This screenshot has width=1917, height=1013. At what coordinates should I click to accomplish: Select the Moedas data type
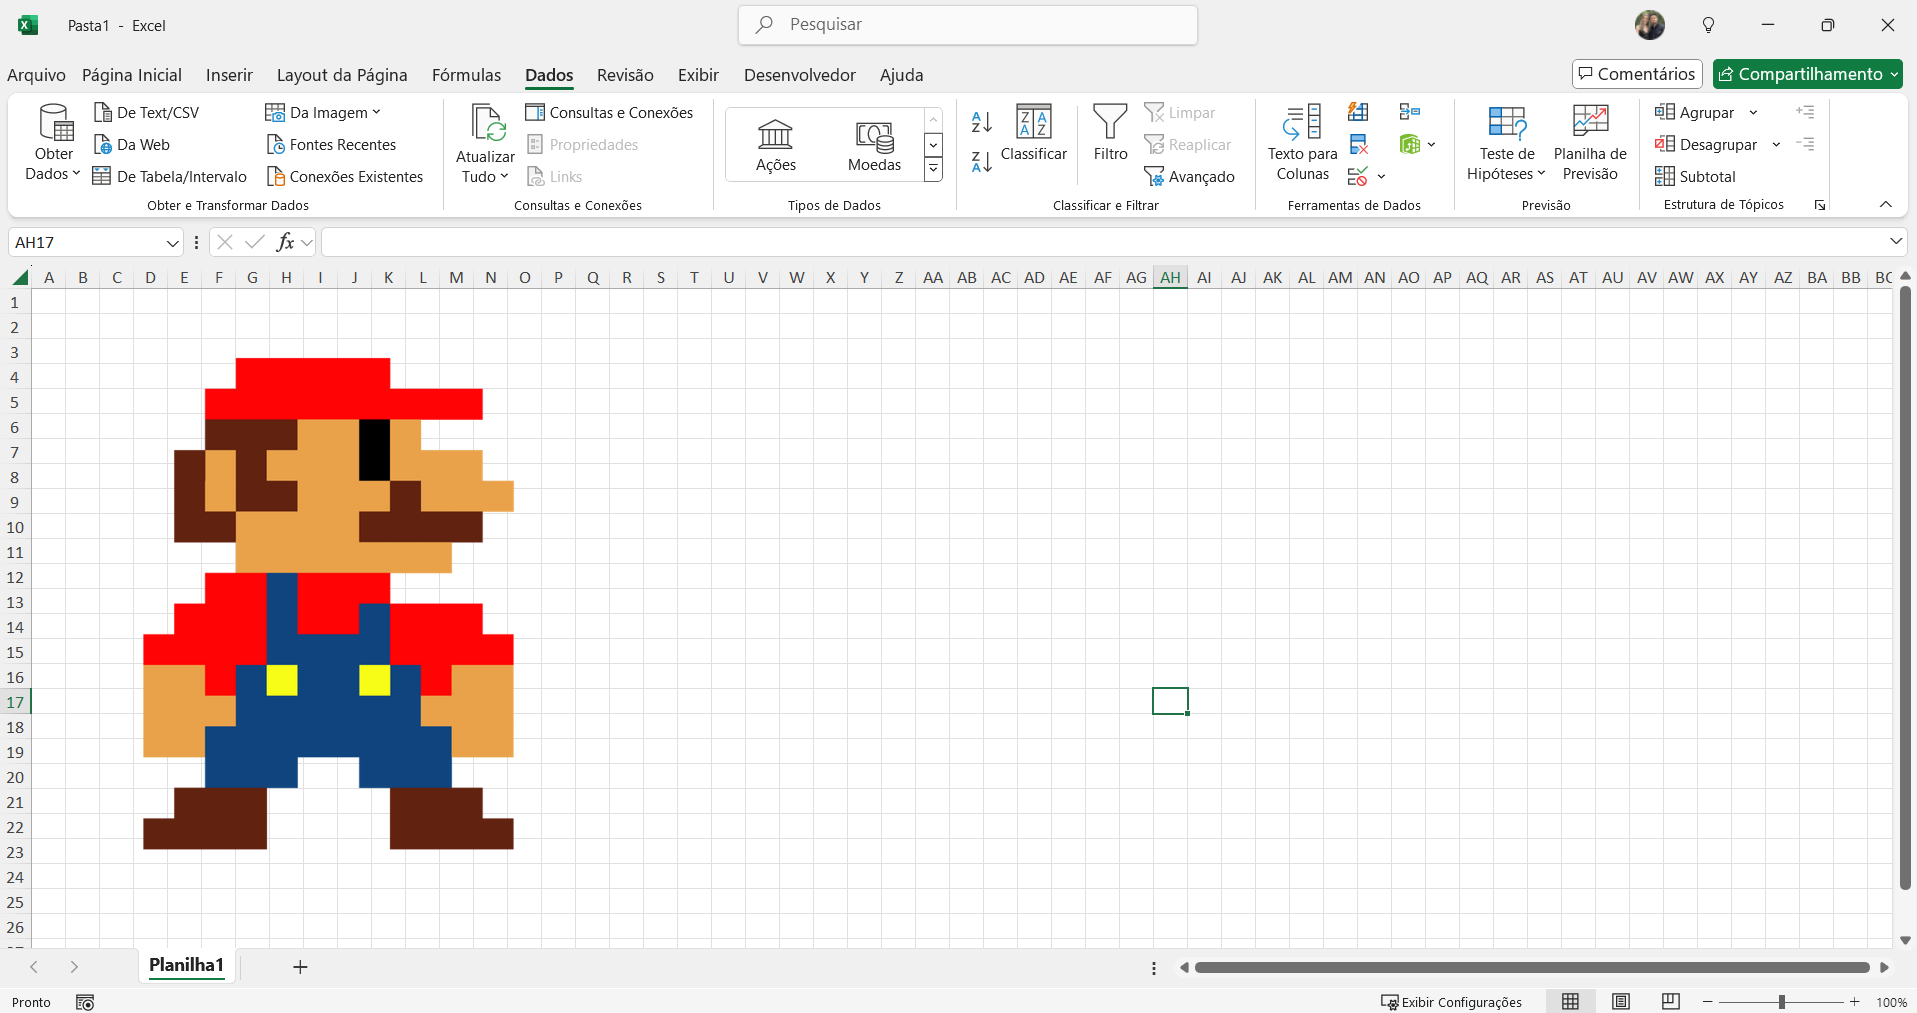pyautogui.click(x=874, y=145)
